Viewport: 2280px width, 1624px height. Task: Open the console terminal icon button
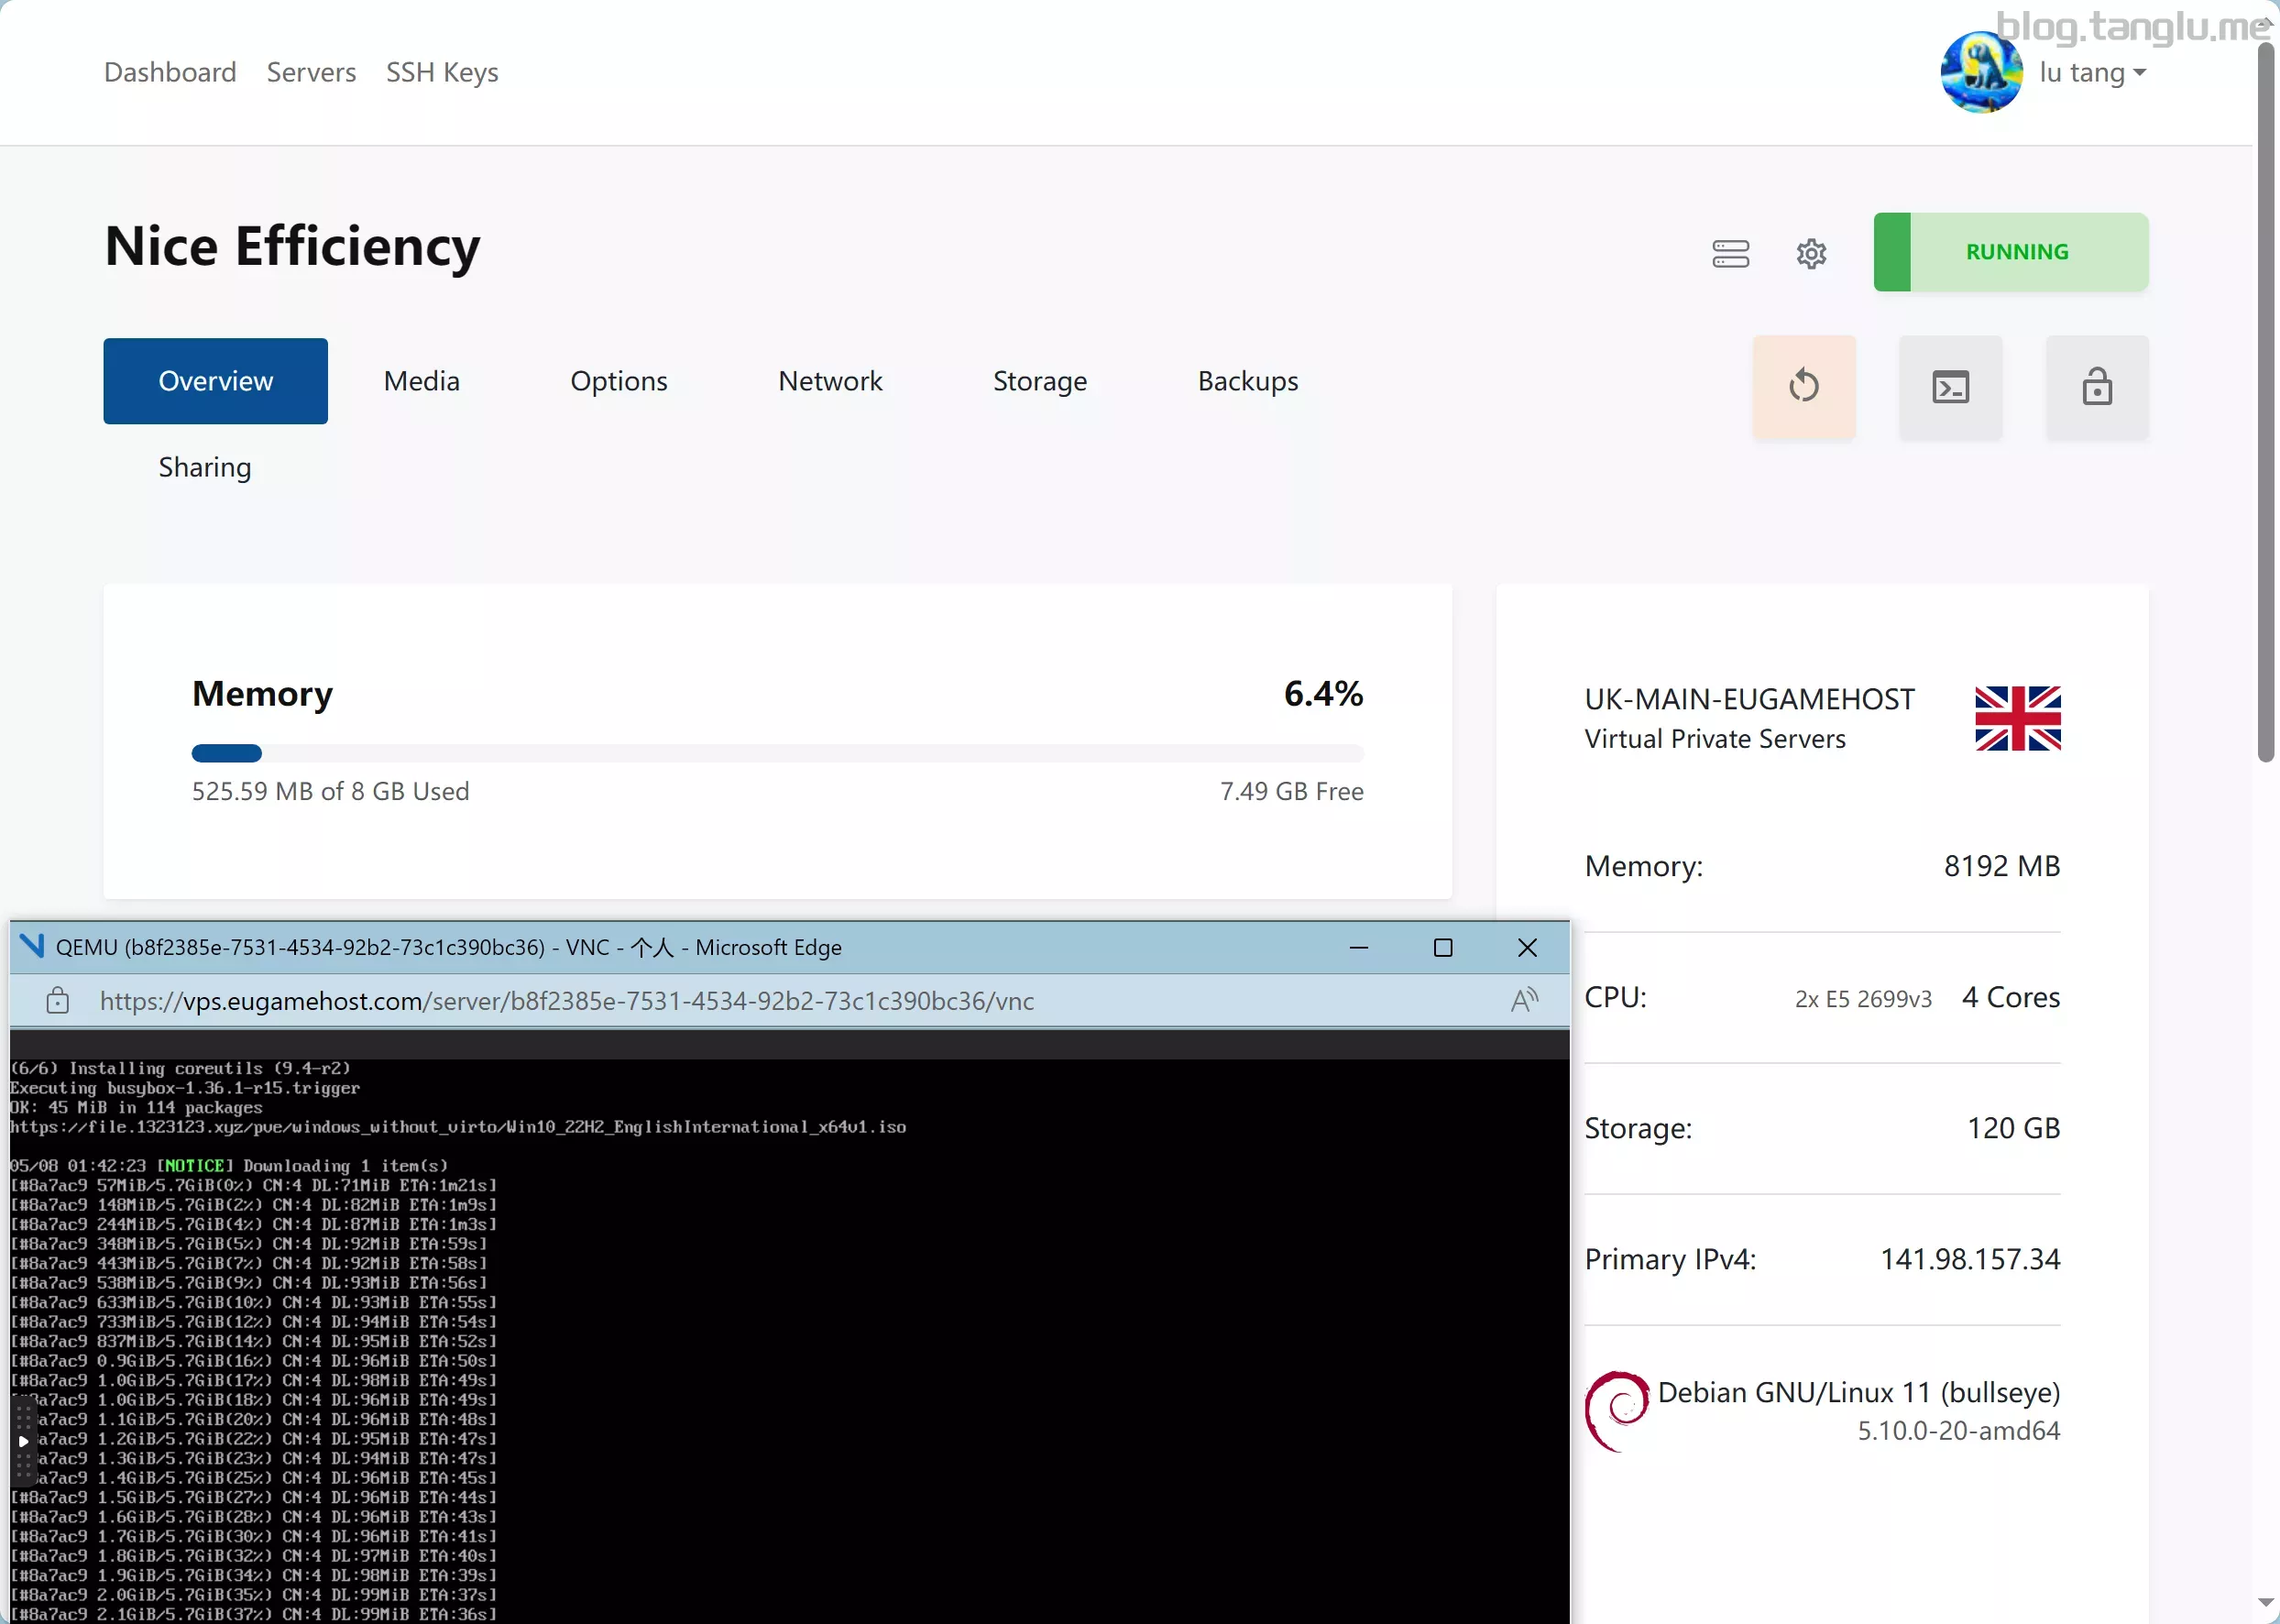[x=1950, y=386]
